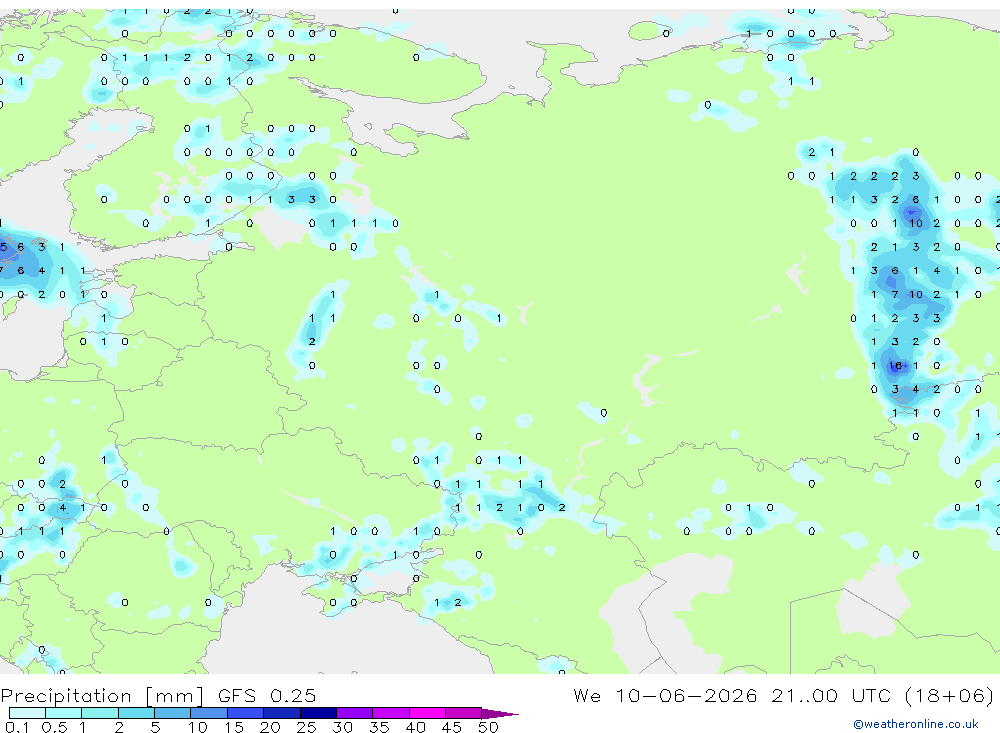Click the legend label '35'
This screenshot has width=1000, height=733.
(x=379, y=727)
